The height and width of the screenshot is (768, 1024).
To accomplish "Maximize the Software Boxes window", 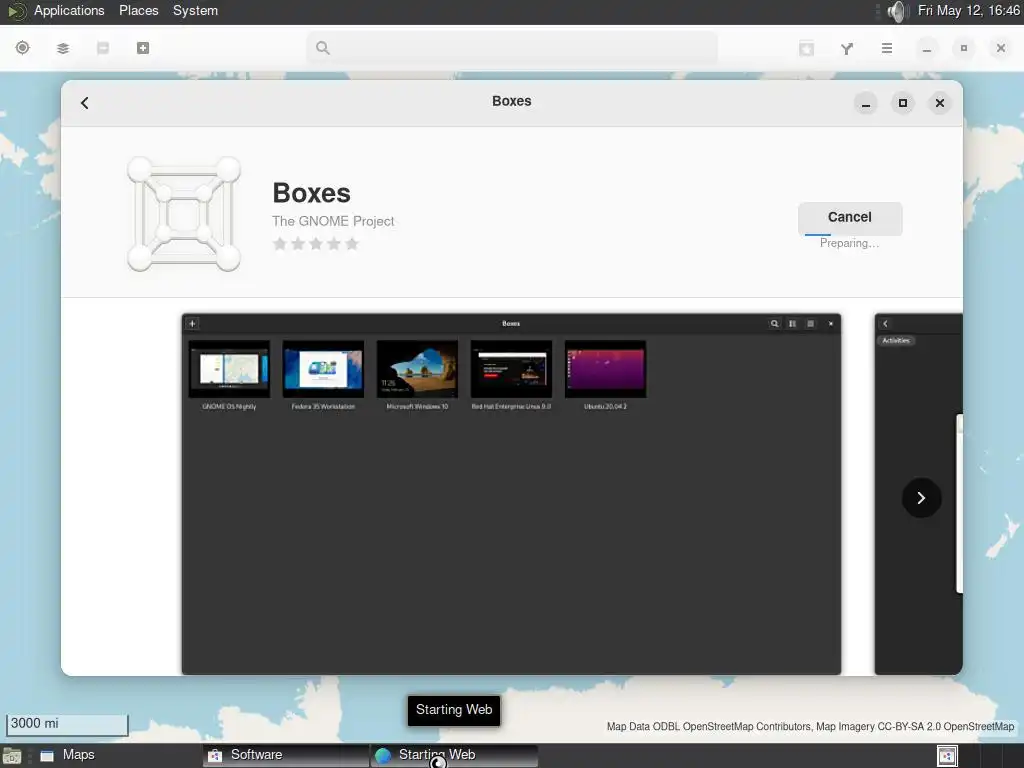I will [x=903, y=103].
